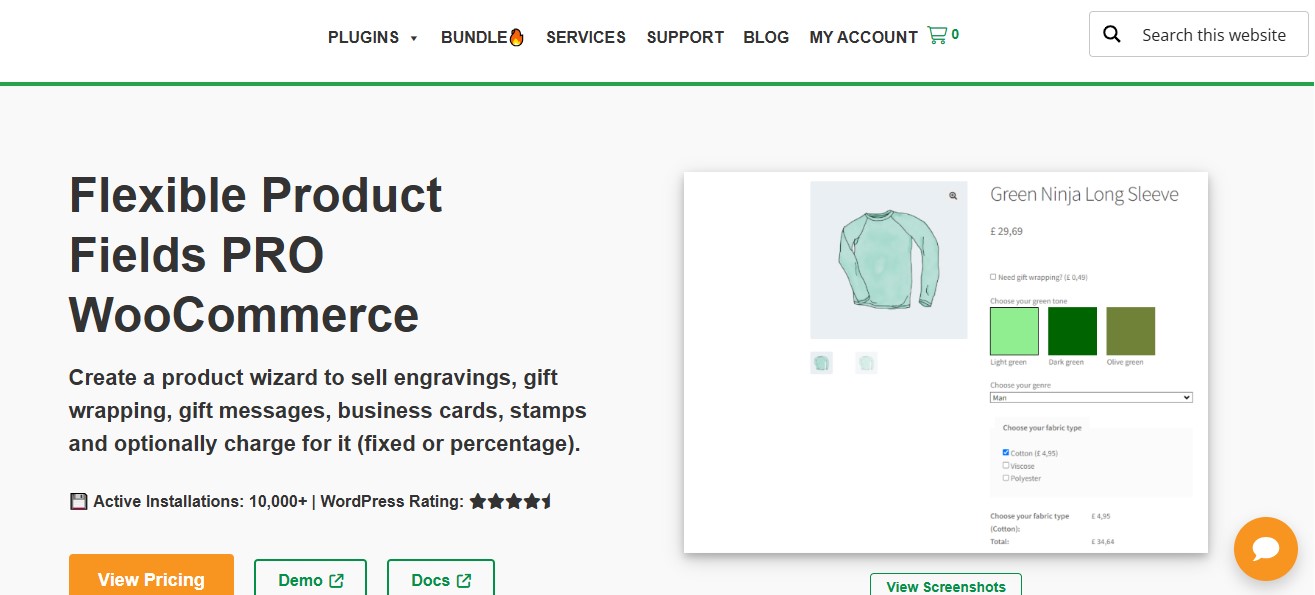Image resolution: width=1315 pixels, height=595 pixels.
Task: Click the half-star in the WordPress rating
Action: pos(545,500)
